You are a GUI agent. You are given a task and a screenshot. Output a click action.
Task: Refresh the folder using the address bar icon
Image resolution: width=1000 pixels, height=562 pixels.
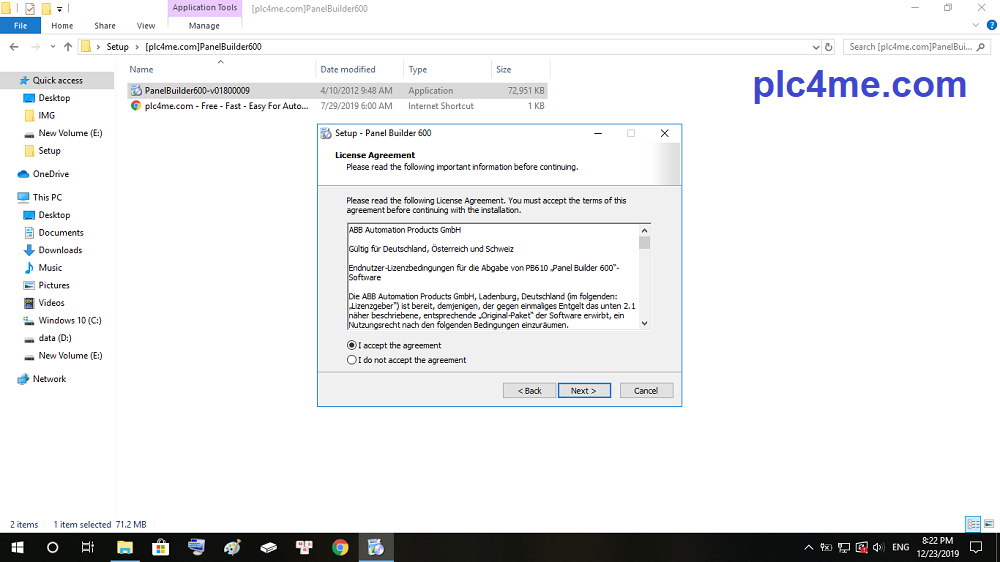tap(828, 46)
